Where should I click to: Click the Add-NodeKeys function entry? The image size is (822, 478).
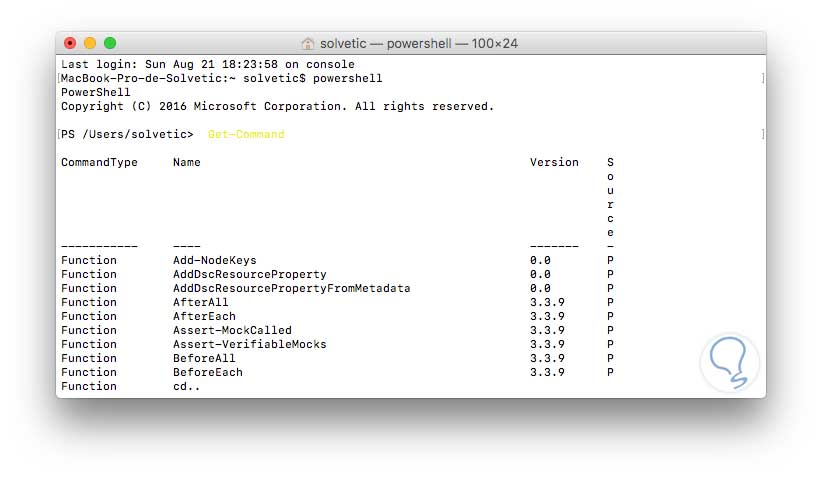coord(214,260)
